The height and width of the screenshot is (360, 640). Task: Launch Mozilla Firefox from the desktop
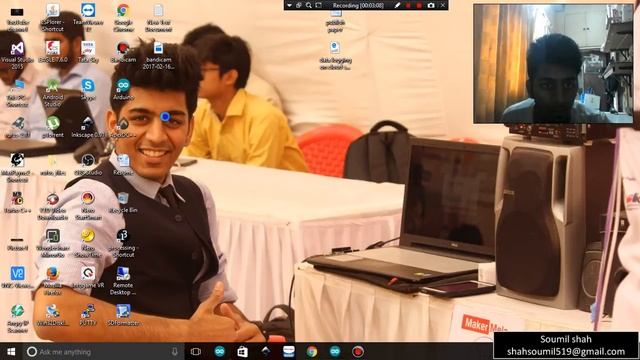53,280
